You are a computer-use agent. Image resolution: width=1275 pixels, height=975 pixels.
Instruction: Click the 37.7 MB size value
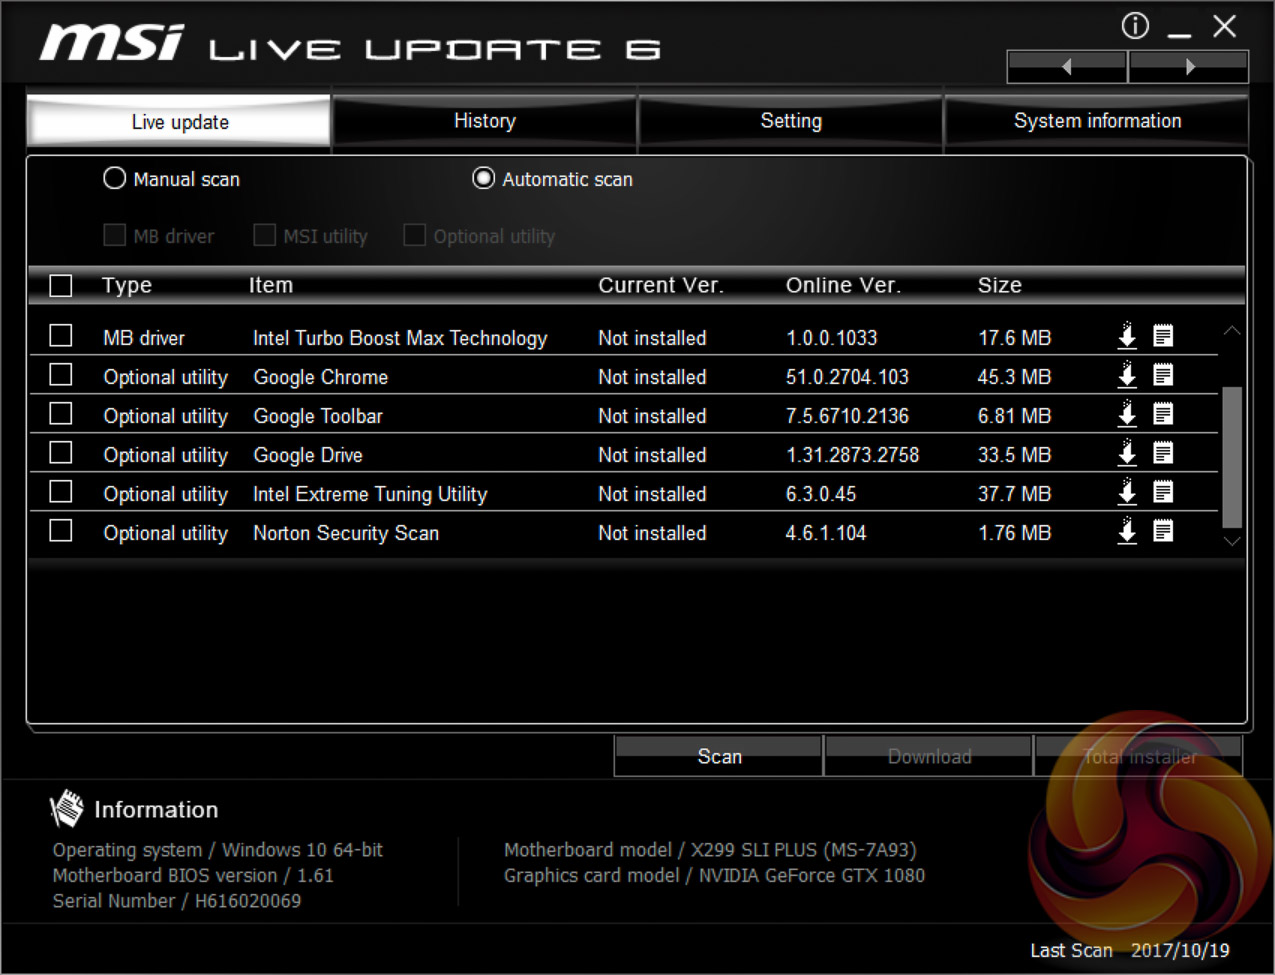[1014, 494]
